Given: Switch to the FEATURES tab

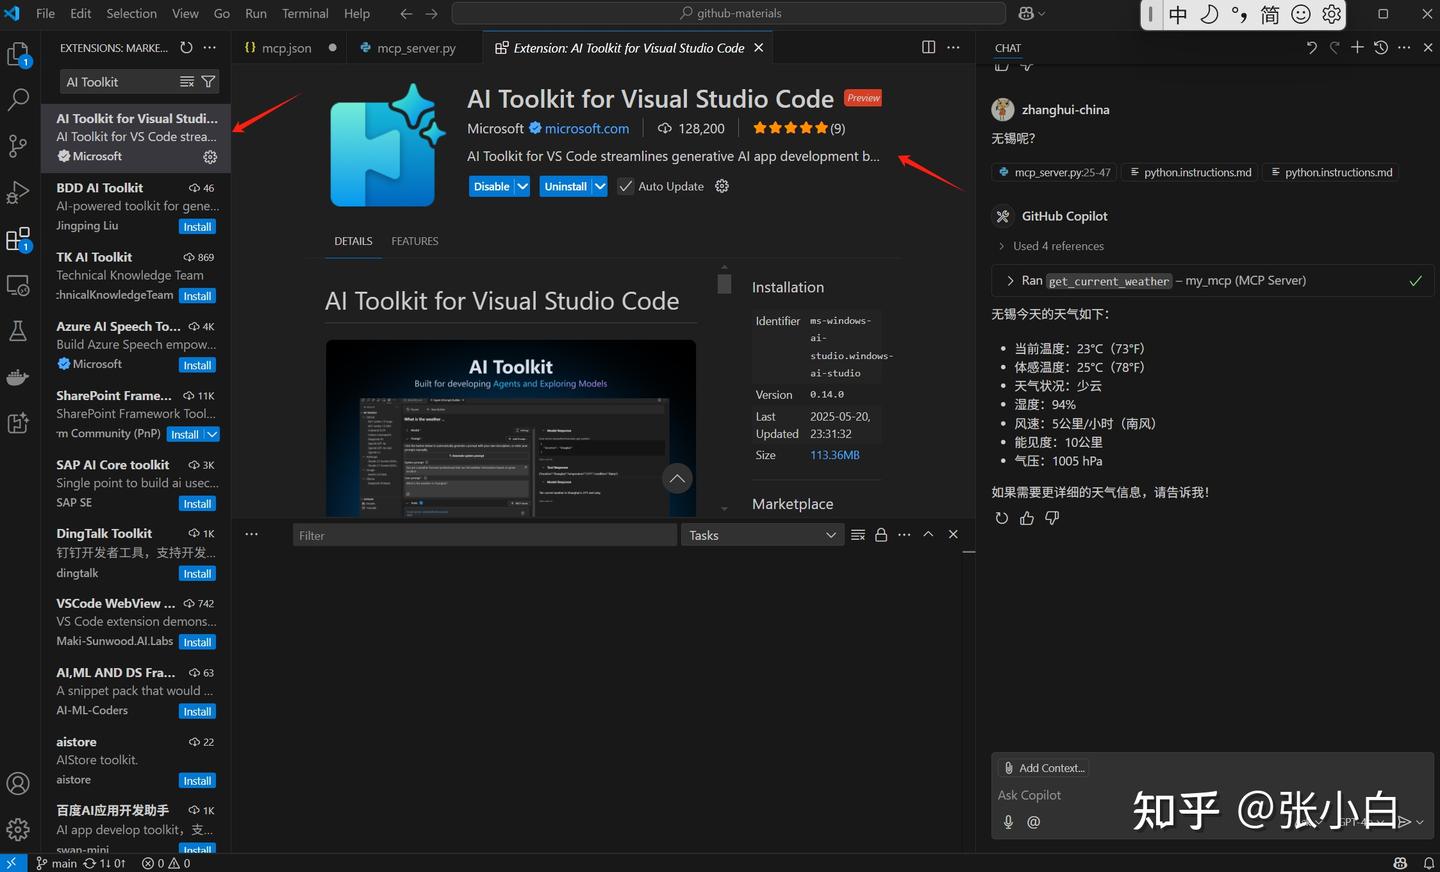Looking at the screenshot, I should coord(414,241).
